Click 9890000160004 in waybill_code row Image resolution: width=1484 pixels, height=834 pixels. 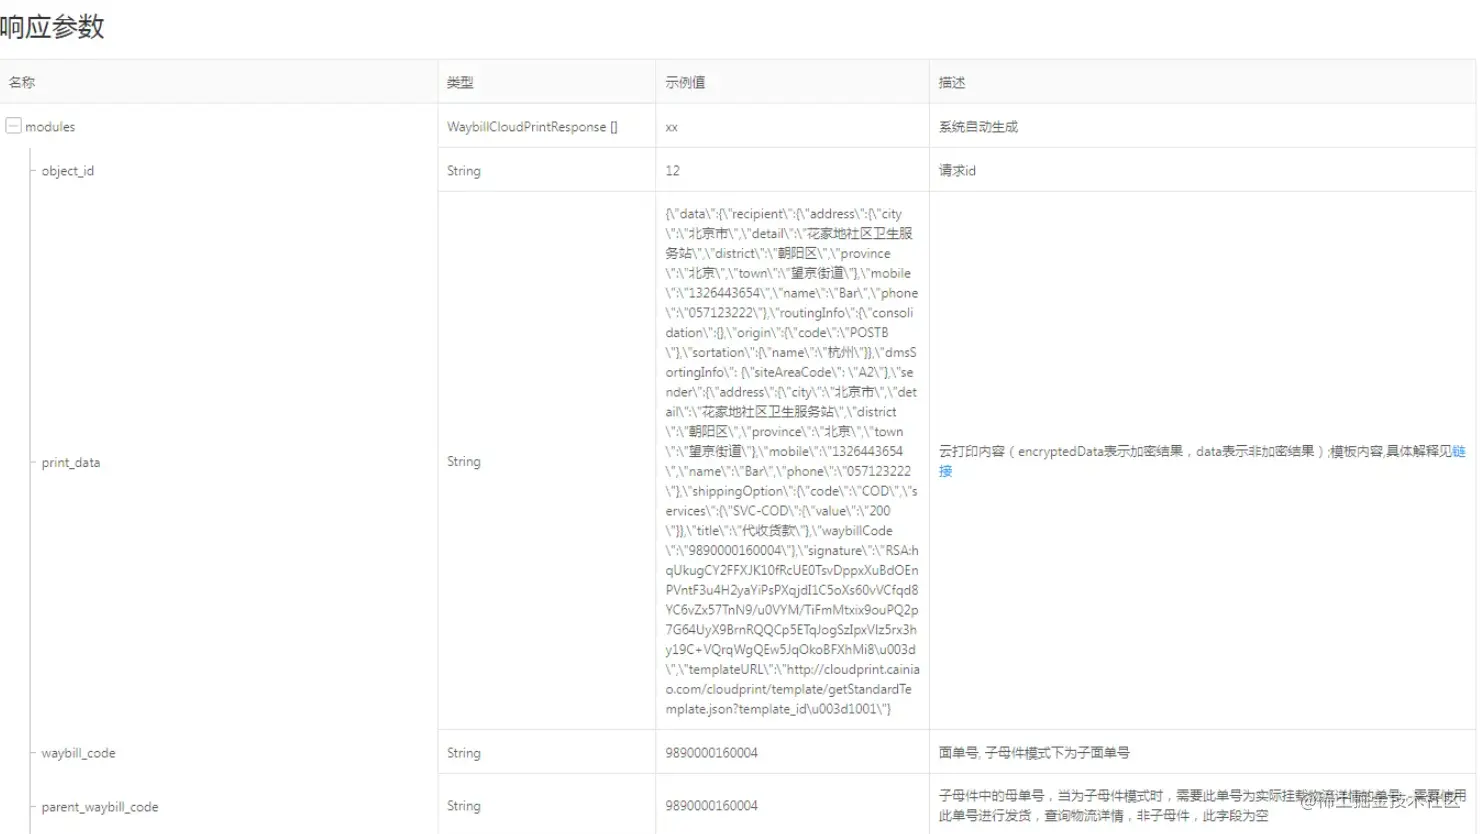pyautogui.click(x=712, y=753)
